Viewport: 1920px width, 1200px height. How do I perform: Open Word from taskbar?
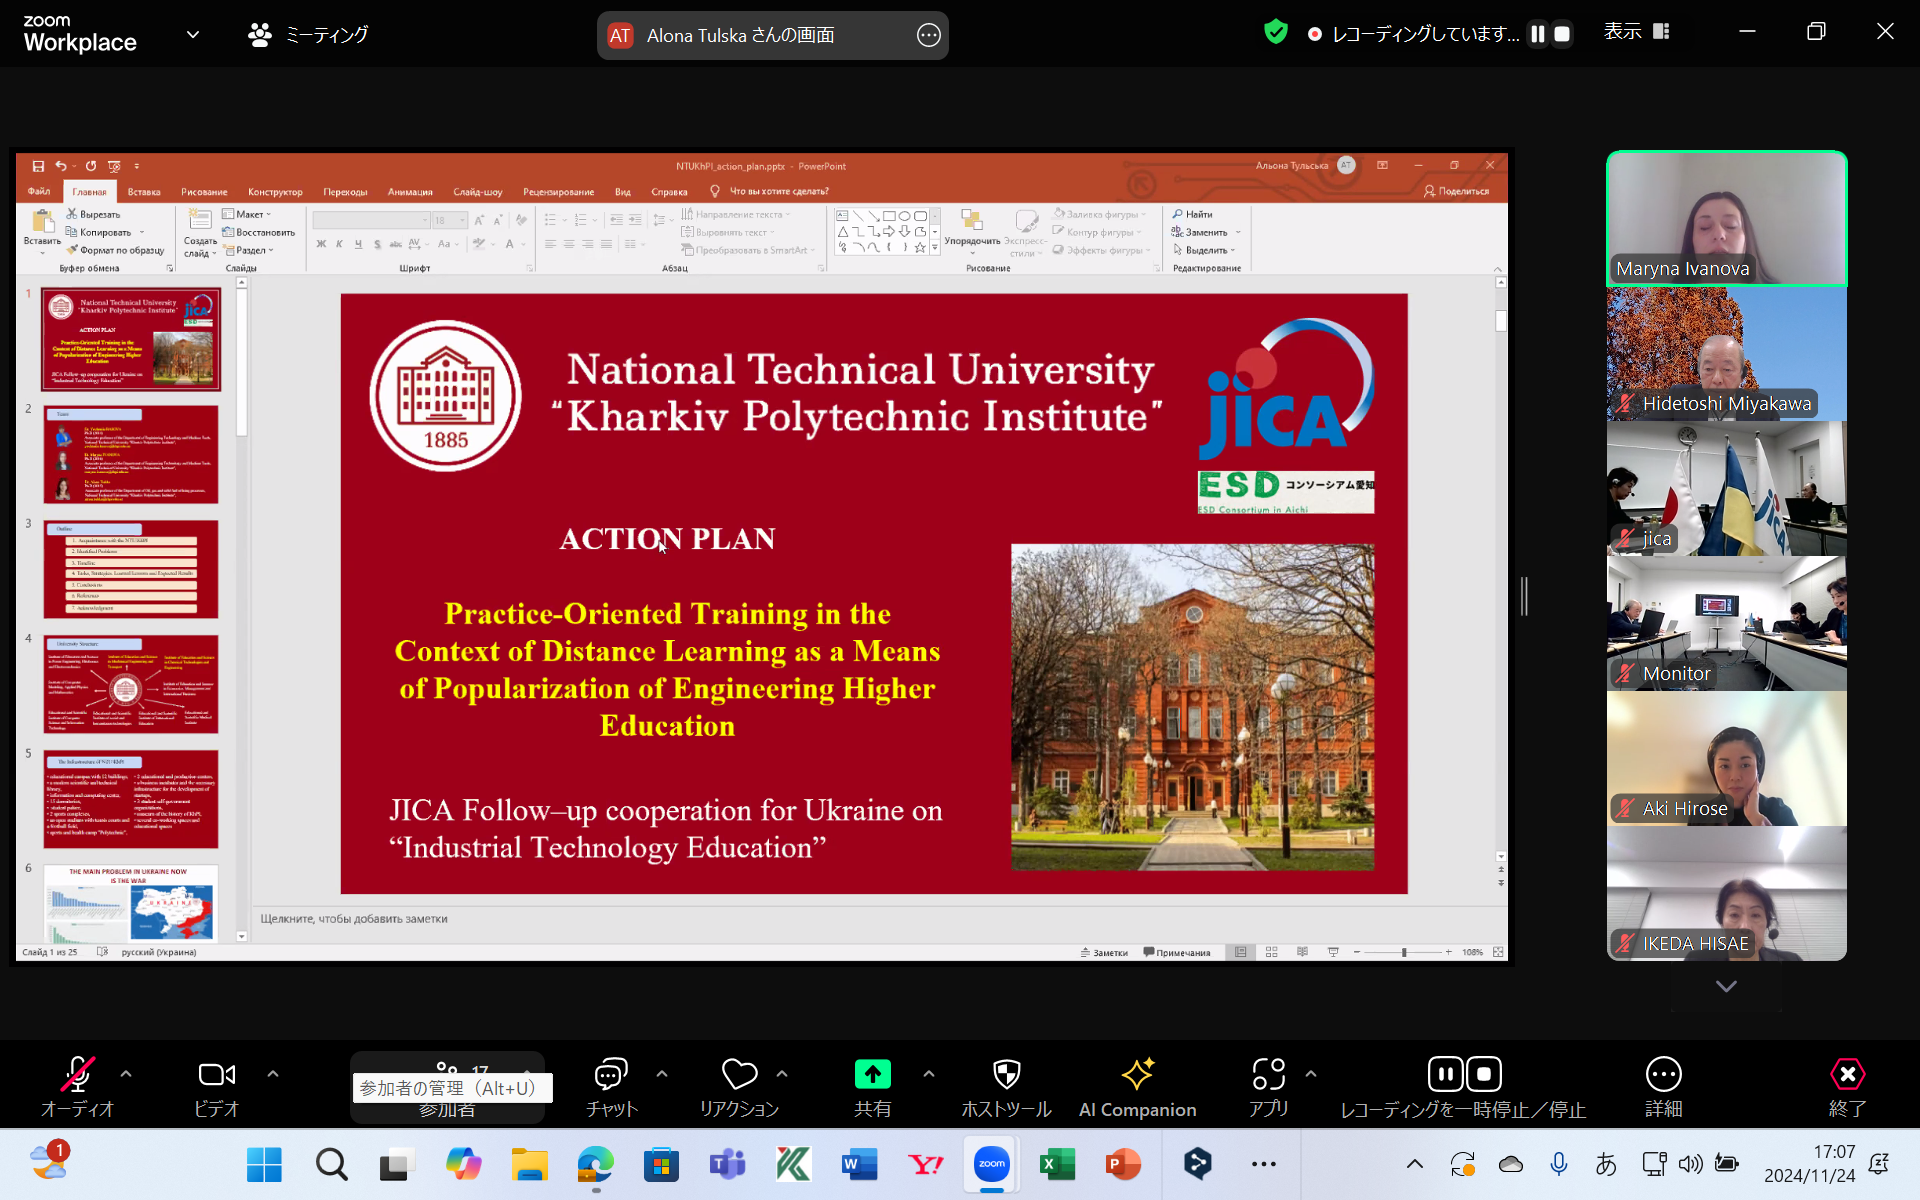859,1164
